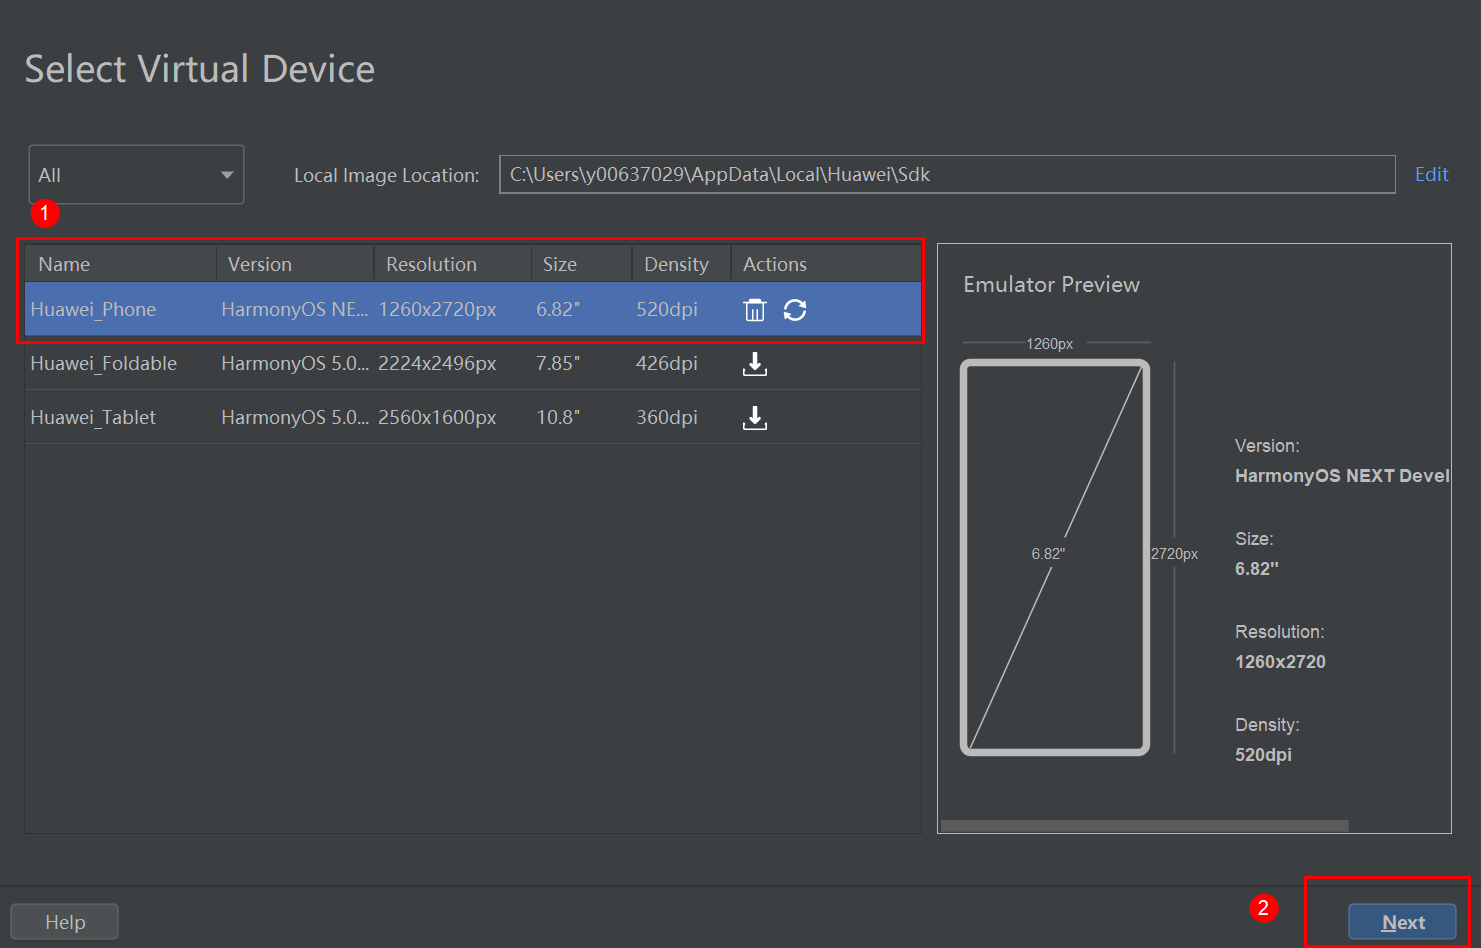Click the 7.85" size cell

pyautogui.click(x=558, y=363)
